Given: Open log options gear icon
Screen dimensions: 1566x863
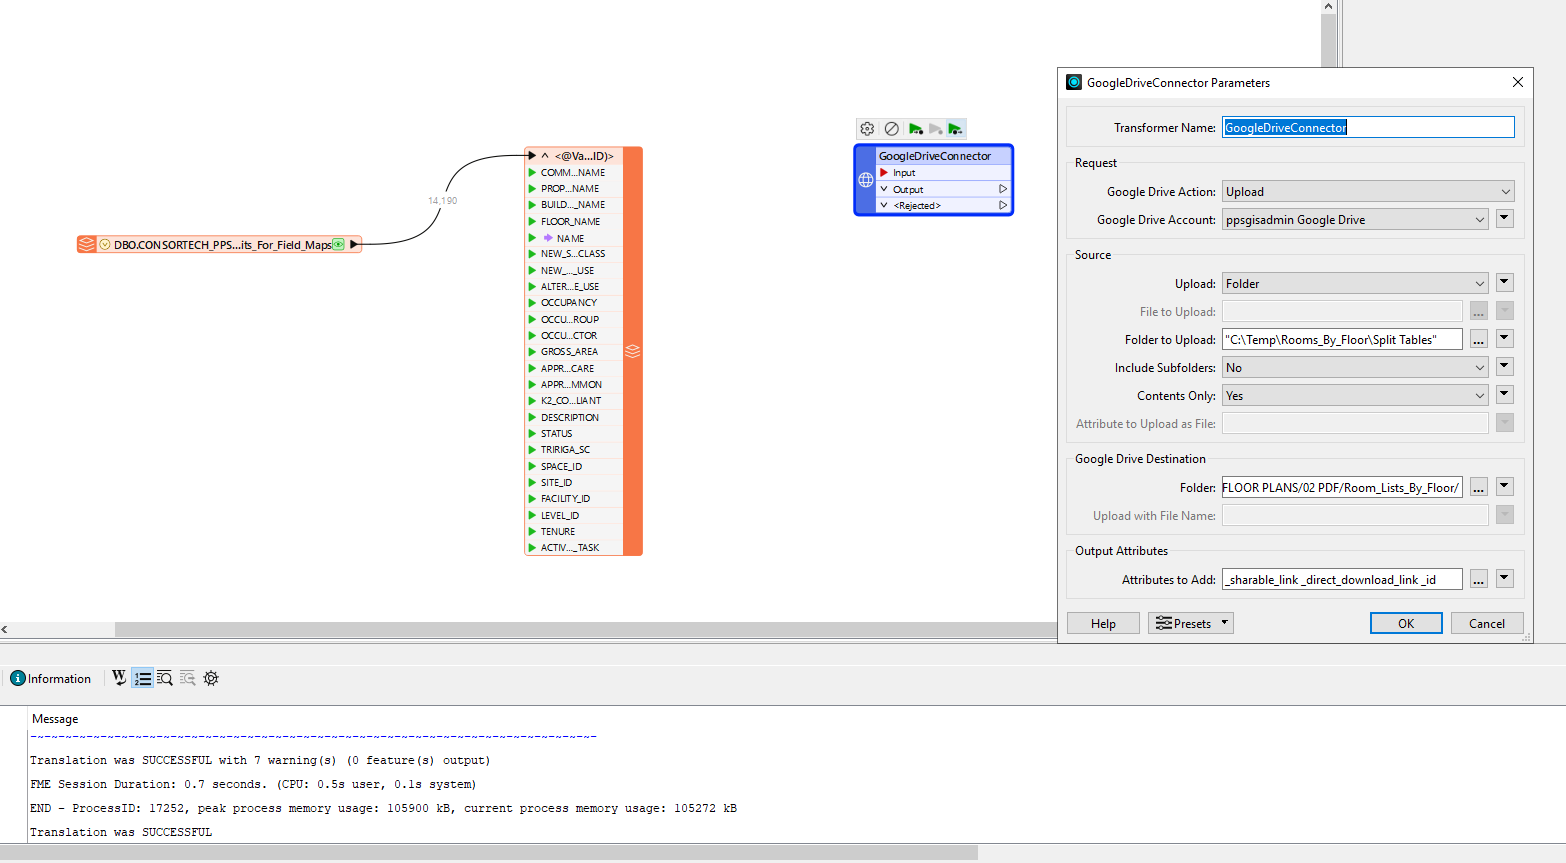Looking at the screenshot, I should [x=211, y=678].
